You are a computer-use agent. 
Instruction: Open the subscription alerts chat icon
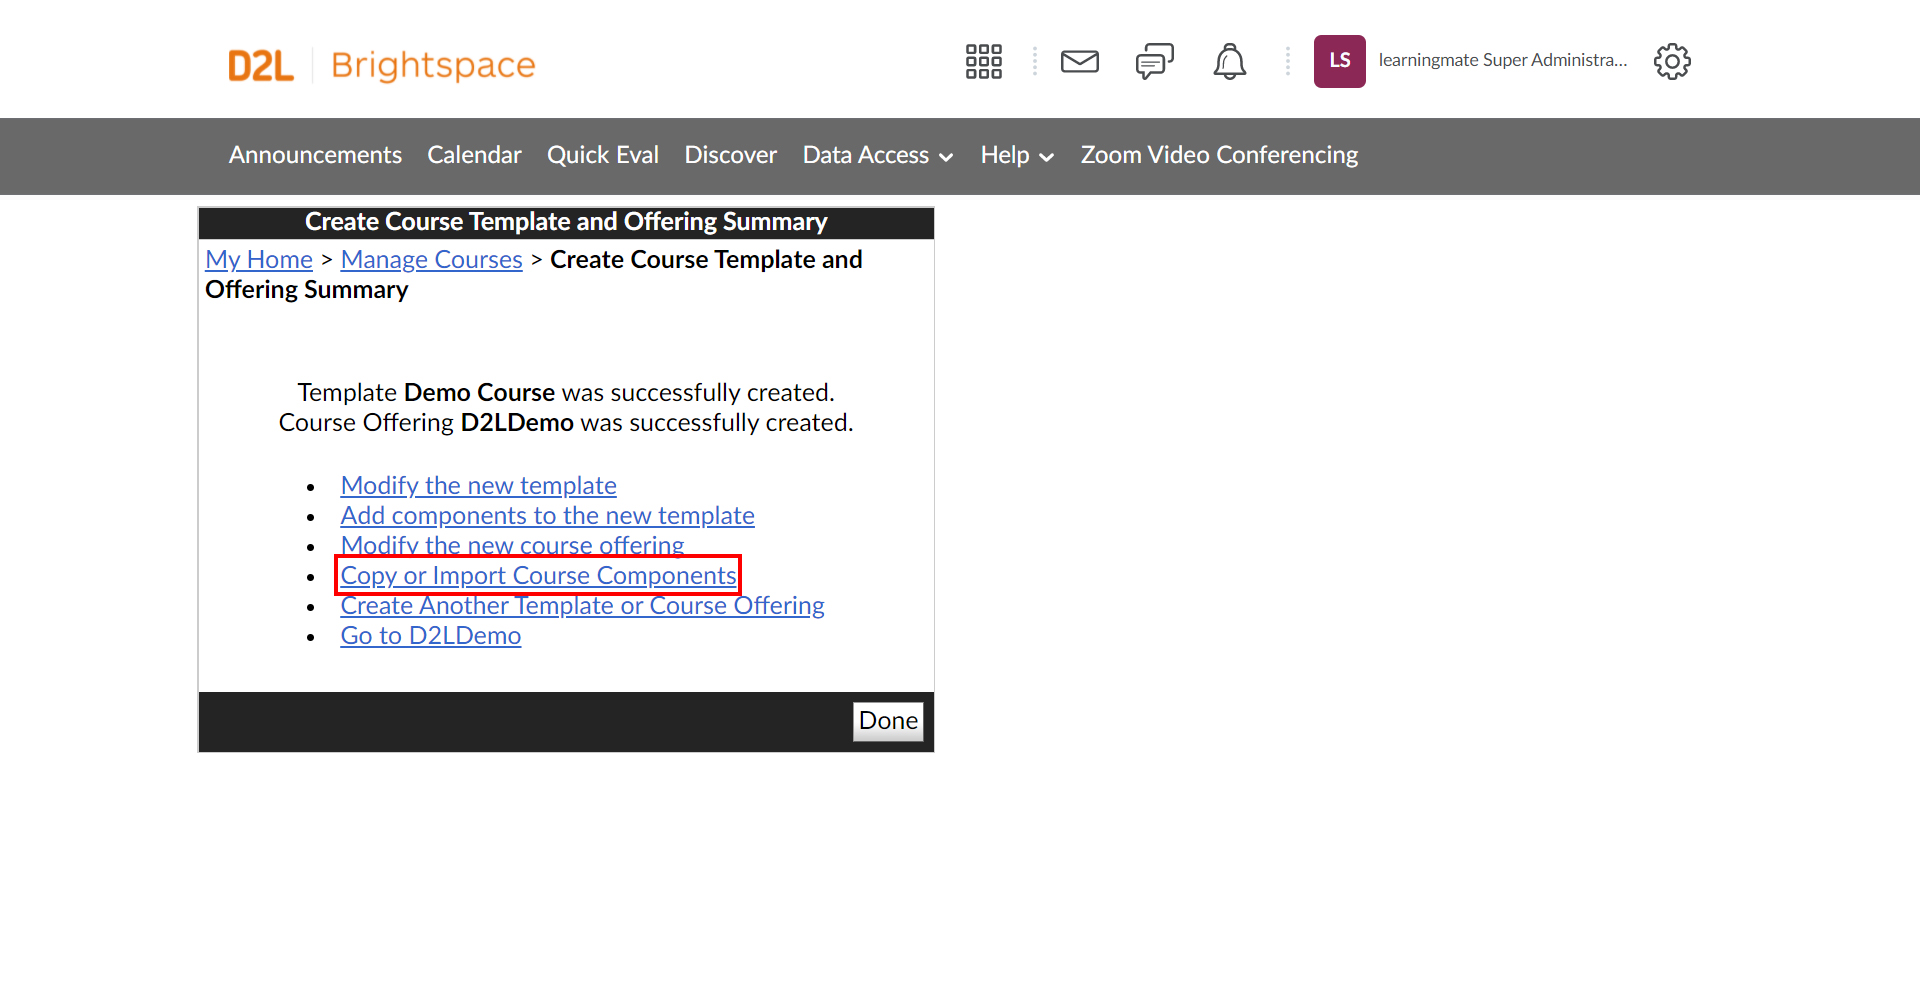coord(1154,61)
